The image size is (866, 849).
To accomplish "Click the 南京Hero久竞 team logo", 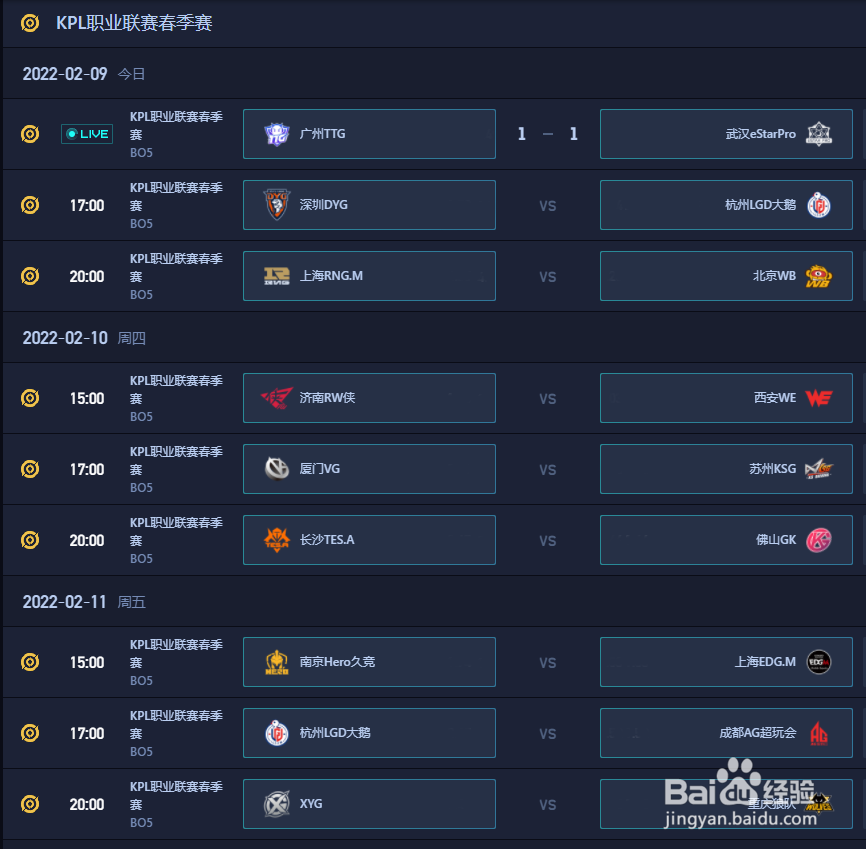I will (x=277, y=662).
